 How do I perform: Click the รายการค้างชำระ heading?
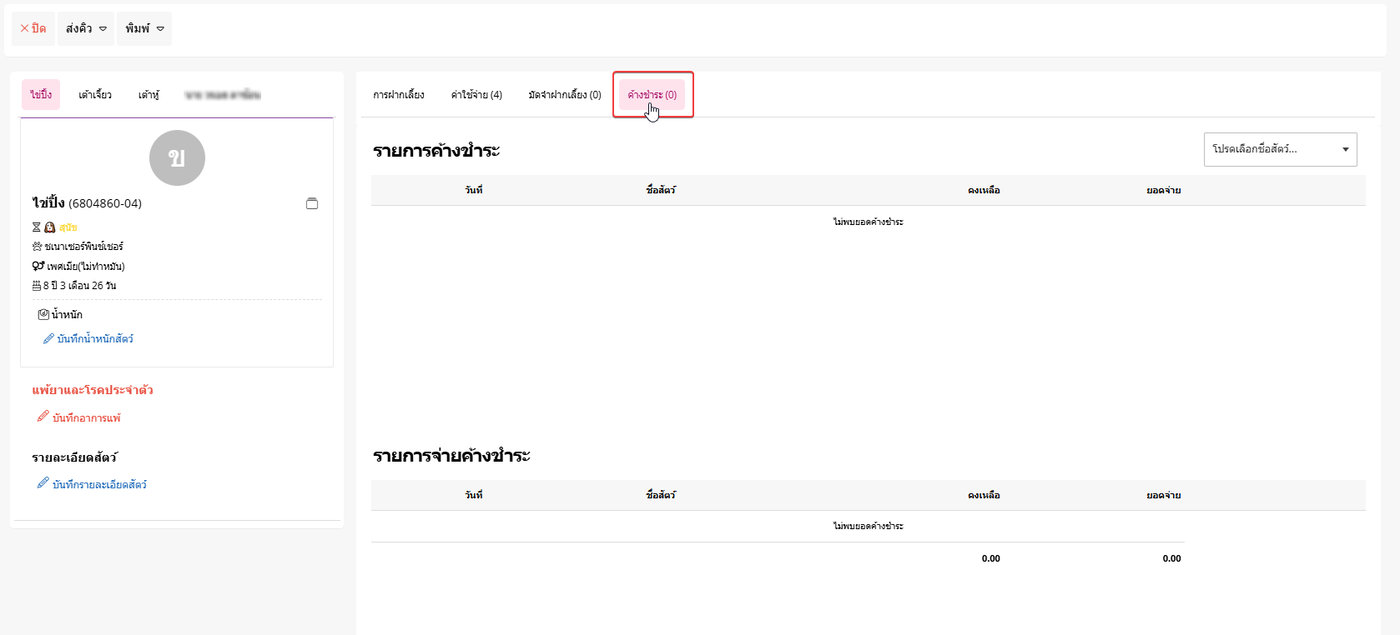click(436, 151)
